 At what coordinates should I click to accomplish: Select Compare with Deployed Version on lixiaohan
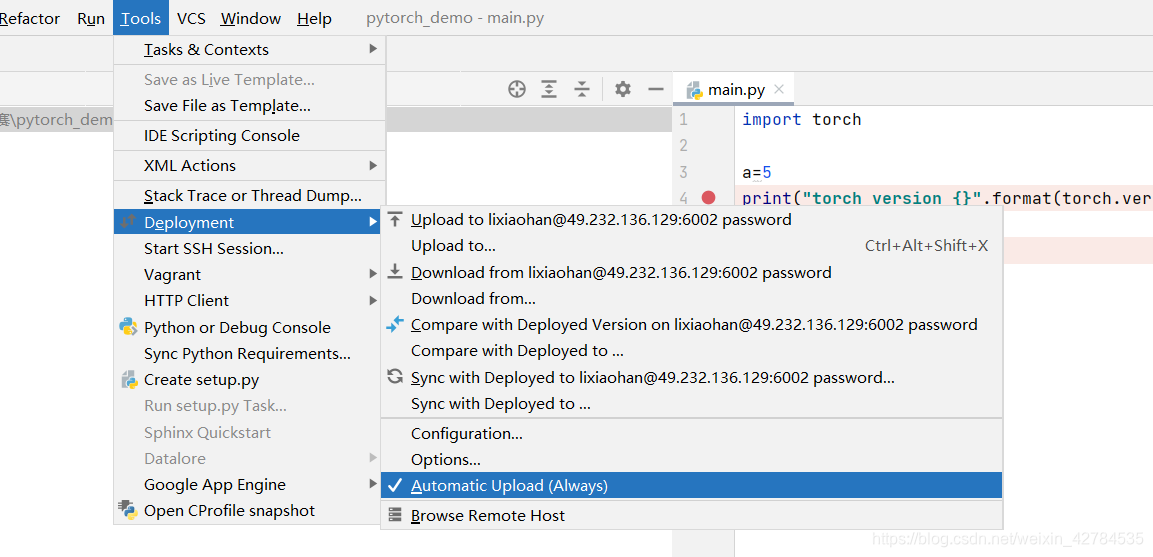pos(691,324)
